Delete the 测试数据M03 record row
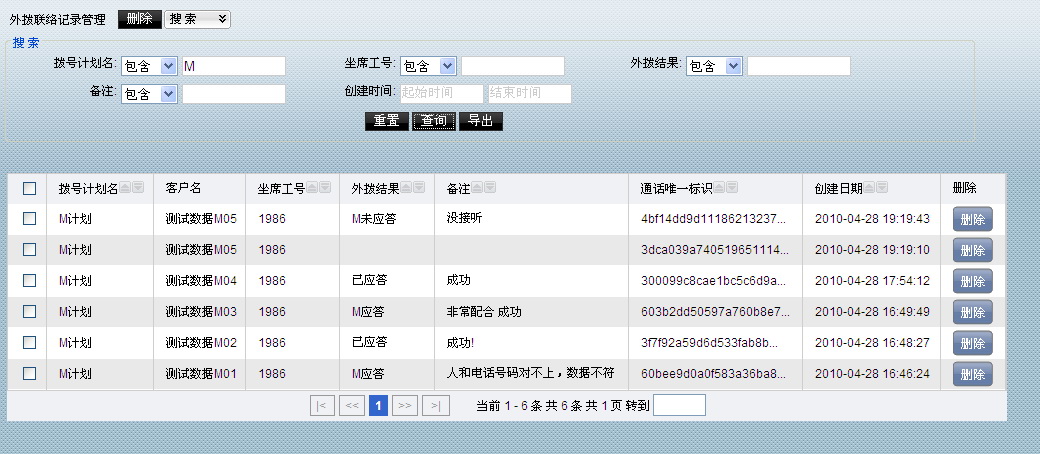Image resolution: width=1040 pixels, height=454 pixels. pos(972,312)
